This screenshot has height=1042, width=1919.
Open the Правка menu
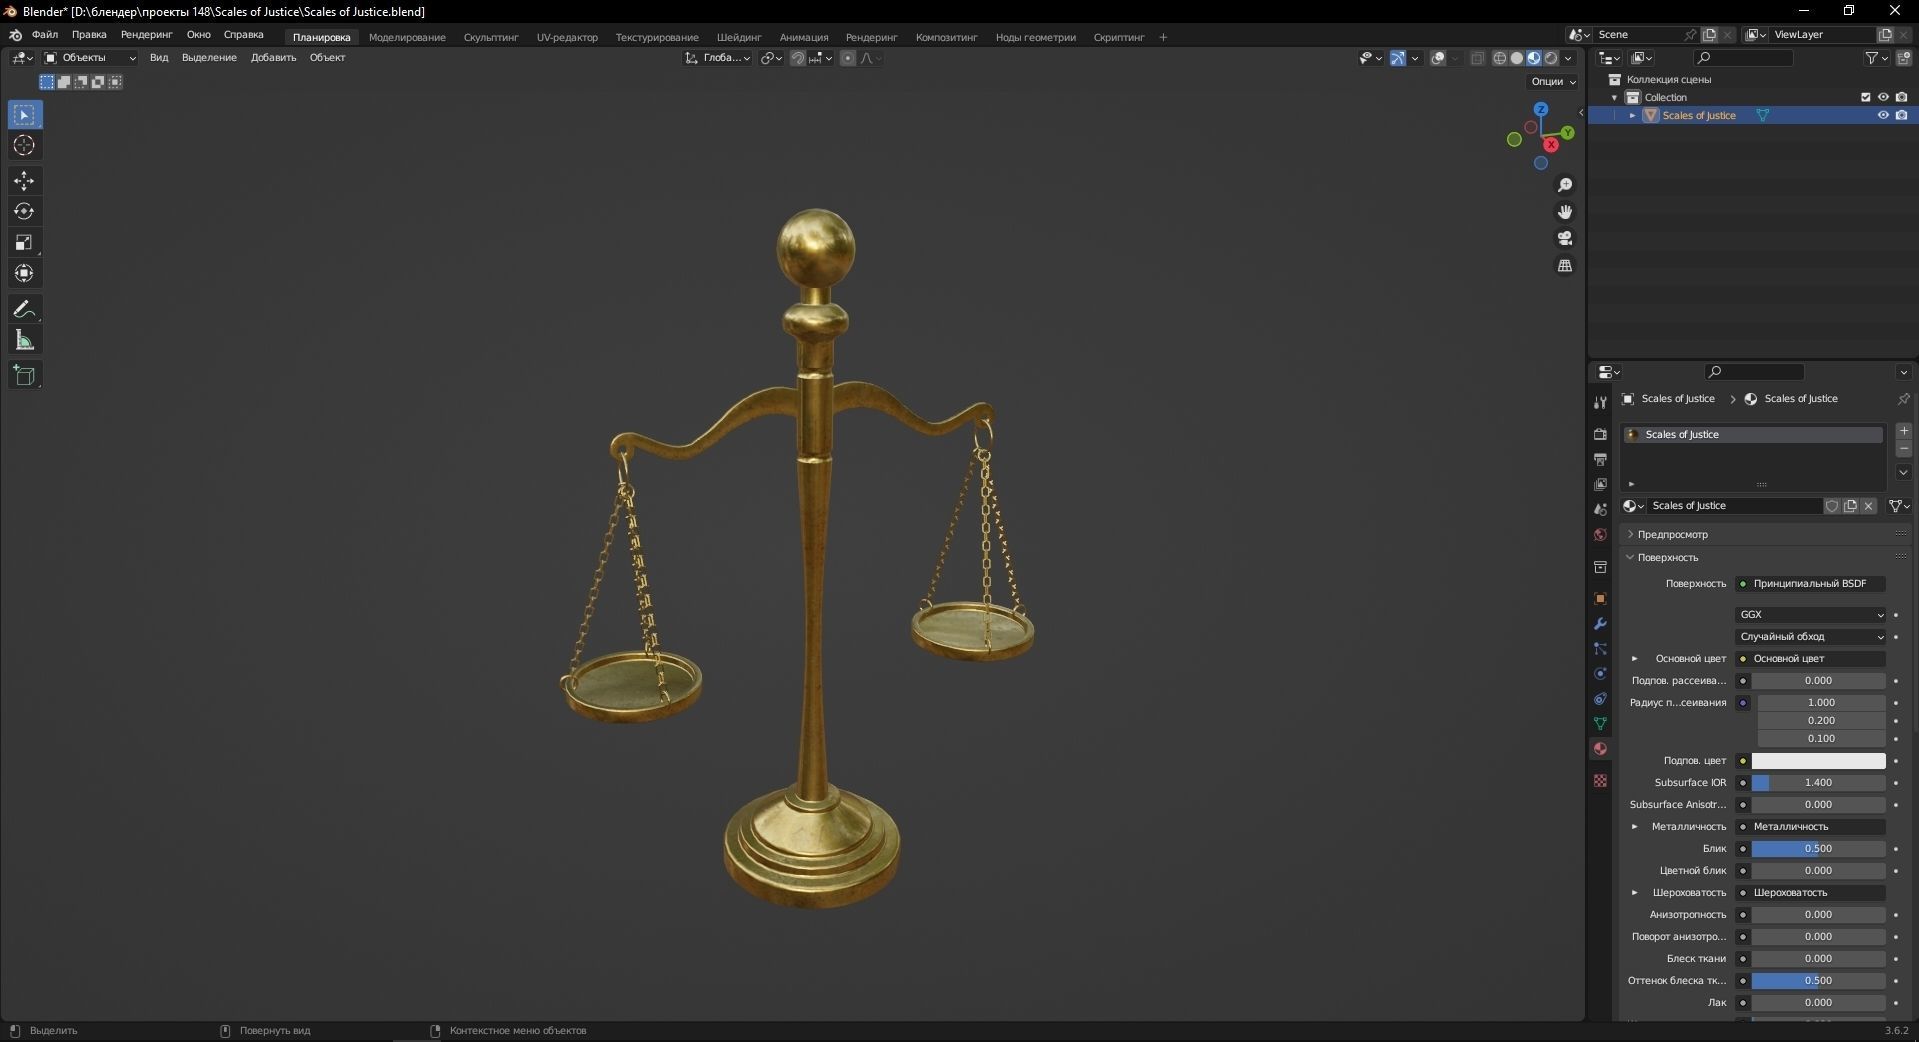[x=89, y=35]
